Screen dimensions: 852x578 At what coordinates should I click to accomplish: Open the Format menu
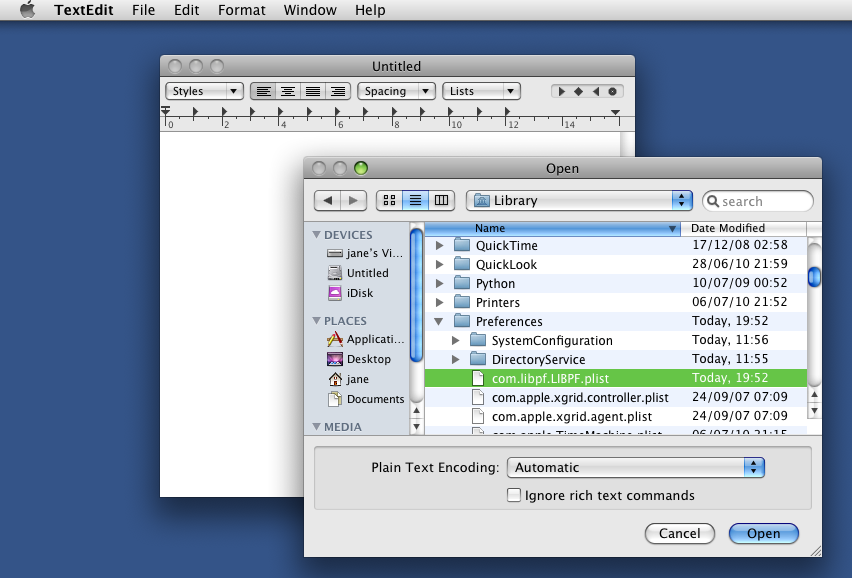coord(242,10)
